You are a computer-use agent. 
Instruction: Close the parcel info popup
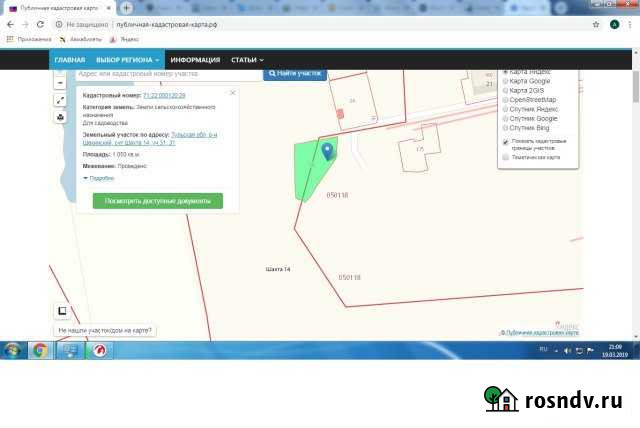(233, 92)
